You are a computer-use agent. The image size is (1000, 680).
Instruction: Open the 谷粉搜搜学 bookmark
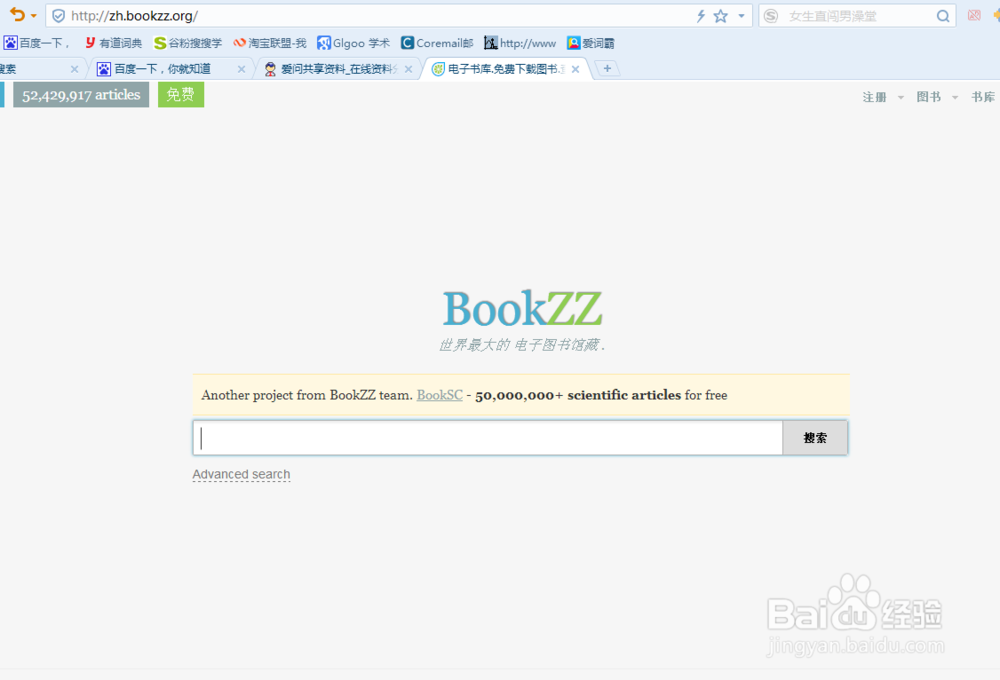tap(188, 43)
